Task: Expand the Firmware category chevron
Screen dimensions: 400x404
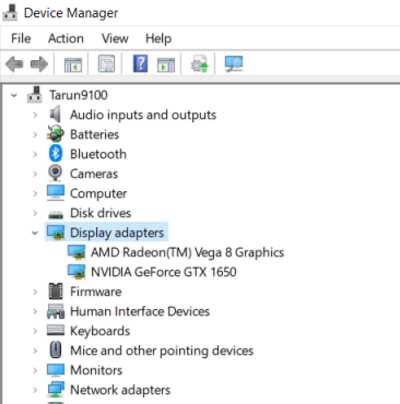Action: [35, 292]
